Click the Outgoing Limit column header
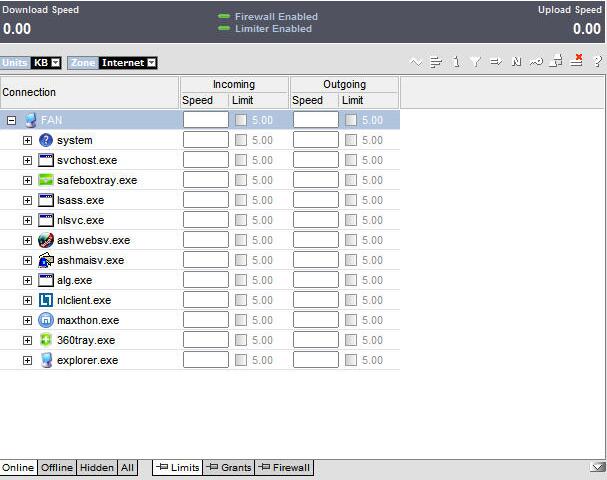This screenshot has width=607, height=480. 369,100
